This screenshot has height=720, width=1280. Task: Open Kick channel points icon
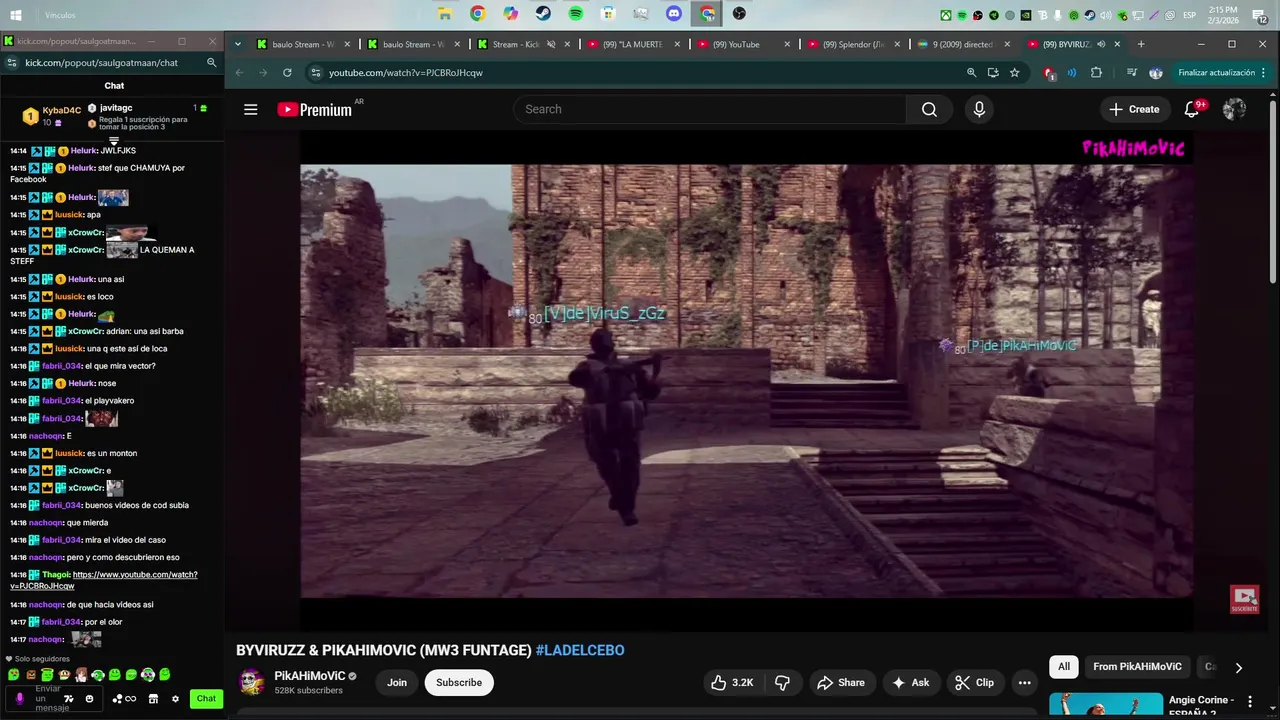click(x=124, y=699)
